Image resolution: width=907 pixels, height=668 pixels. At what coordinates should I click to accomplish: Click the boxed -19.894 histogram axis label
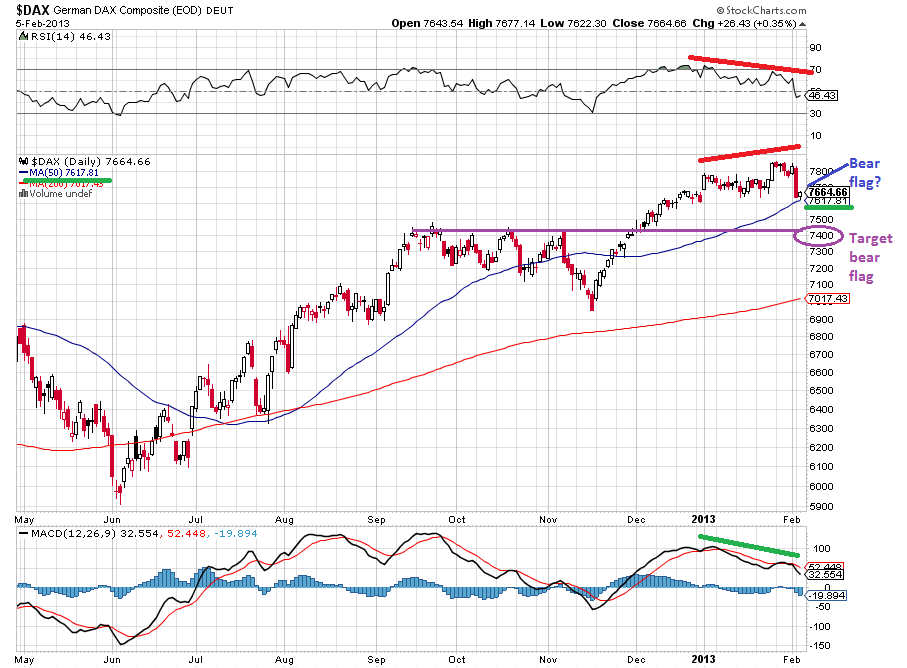(827, 596)
